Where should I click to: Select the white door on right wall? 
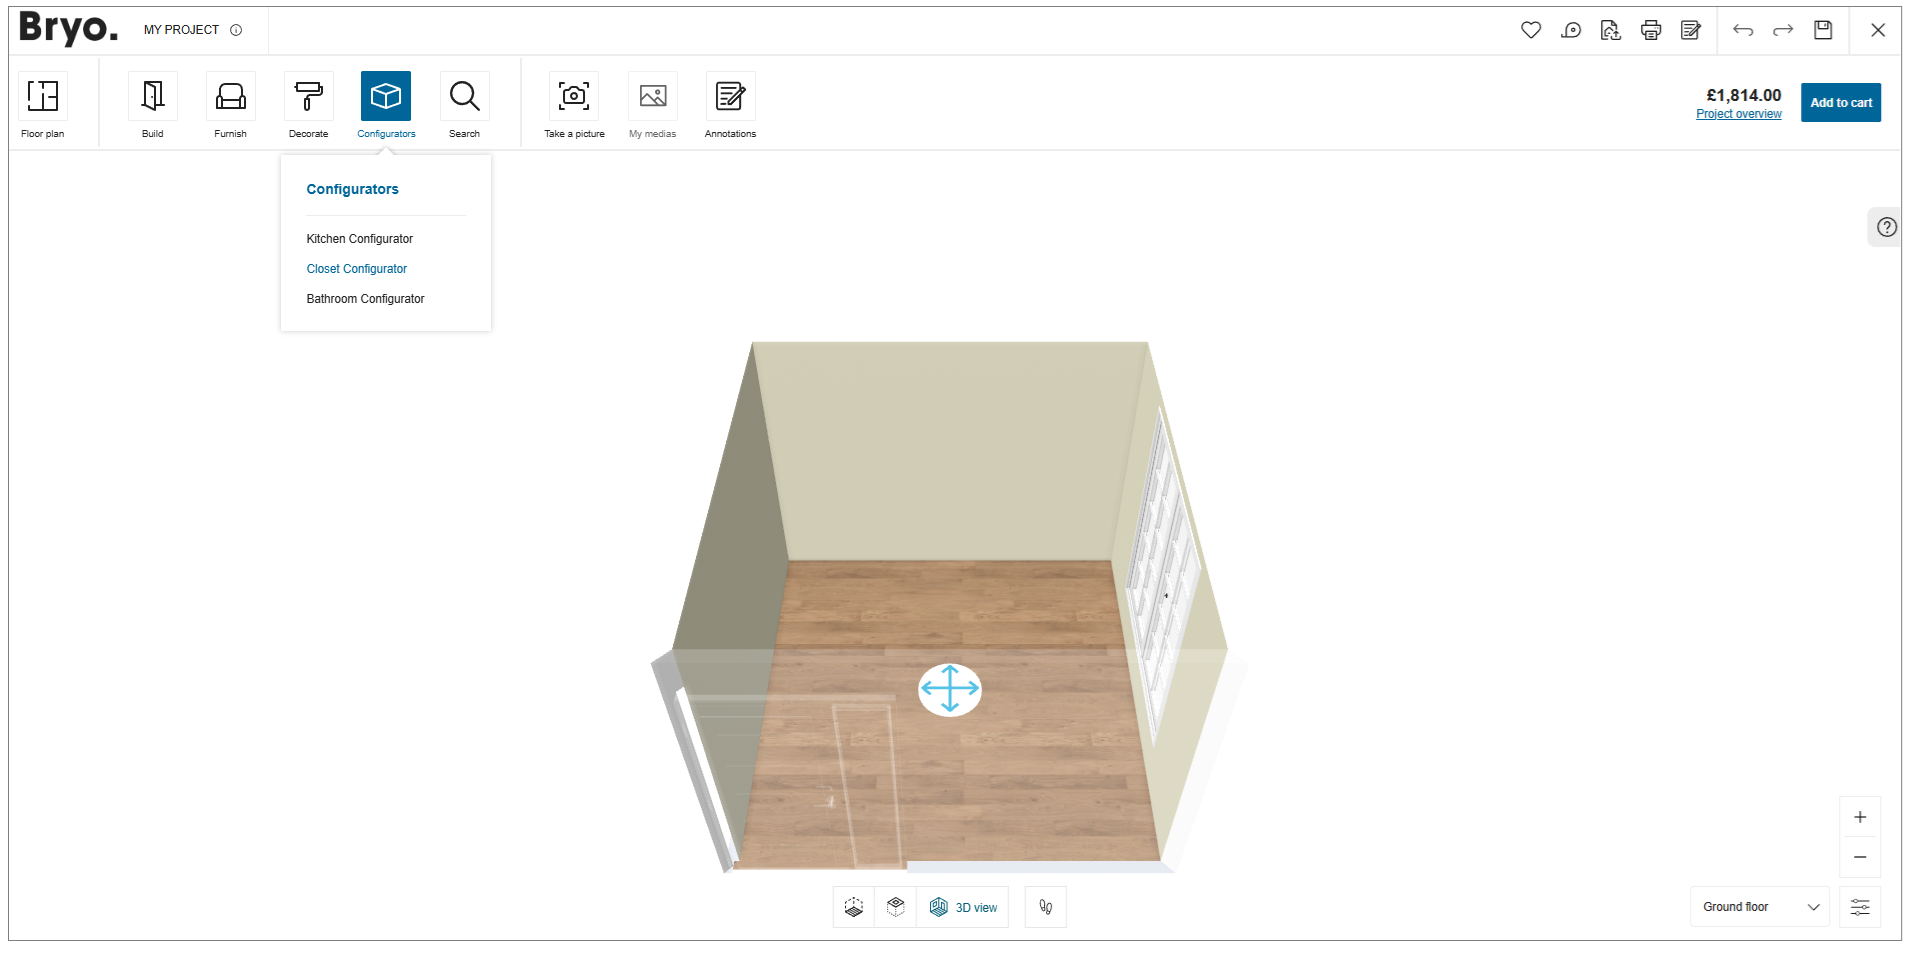(x=1163, y=577)
